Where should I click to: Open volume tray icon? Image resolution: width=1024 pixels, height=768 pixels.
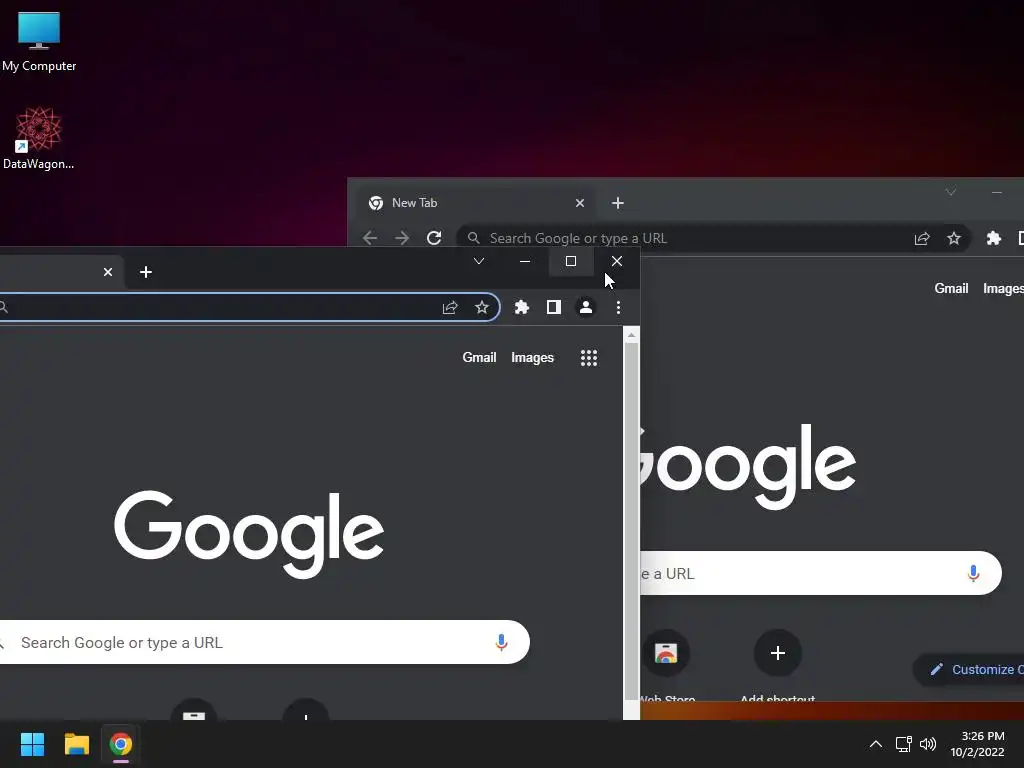[x=927, y=744]
